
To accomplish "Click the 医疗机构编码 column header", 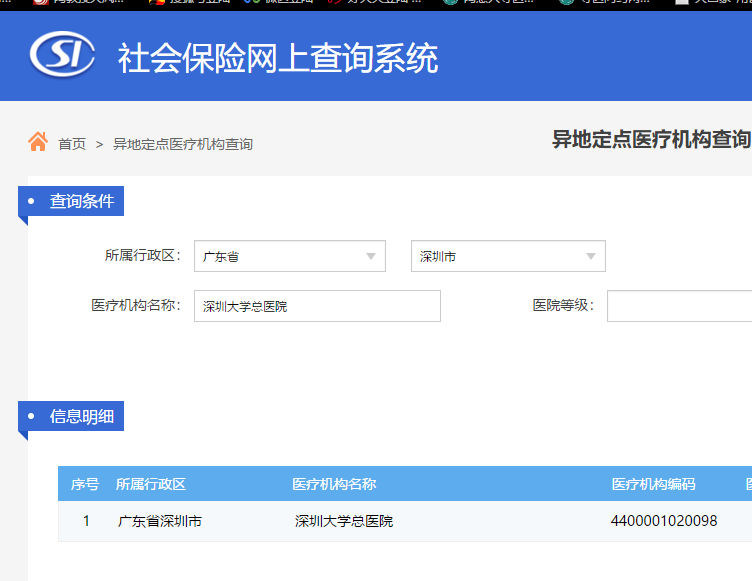I will 653,484.
